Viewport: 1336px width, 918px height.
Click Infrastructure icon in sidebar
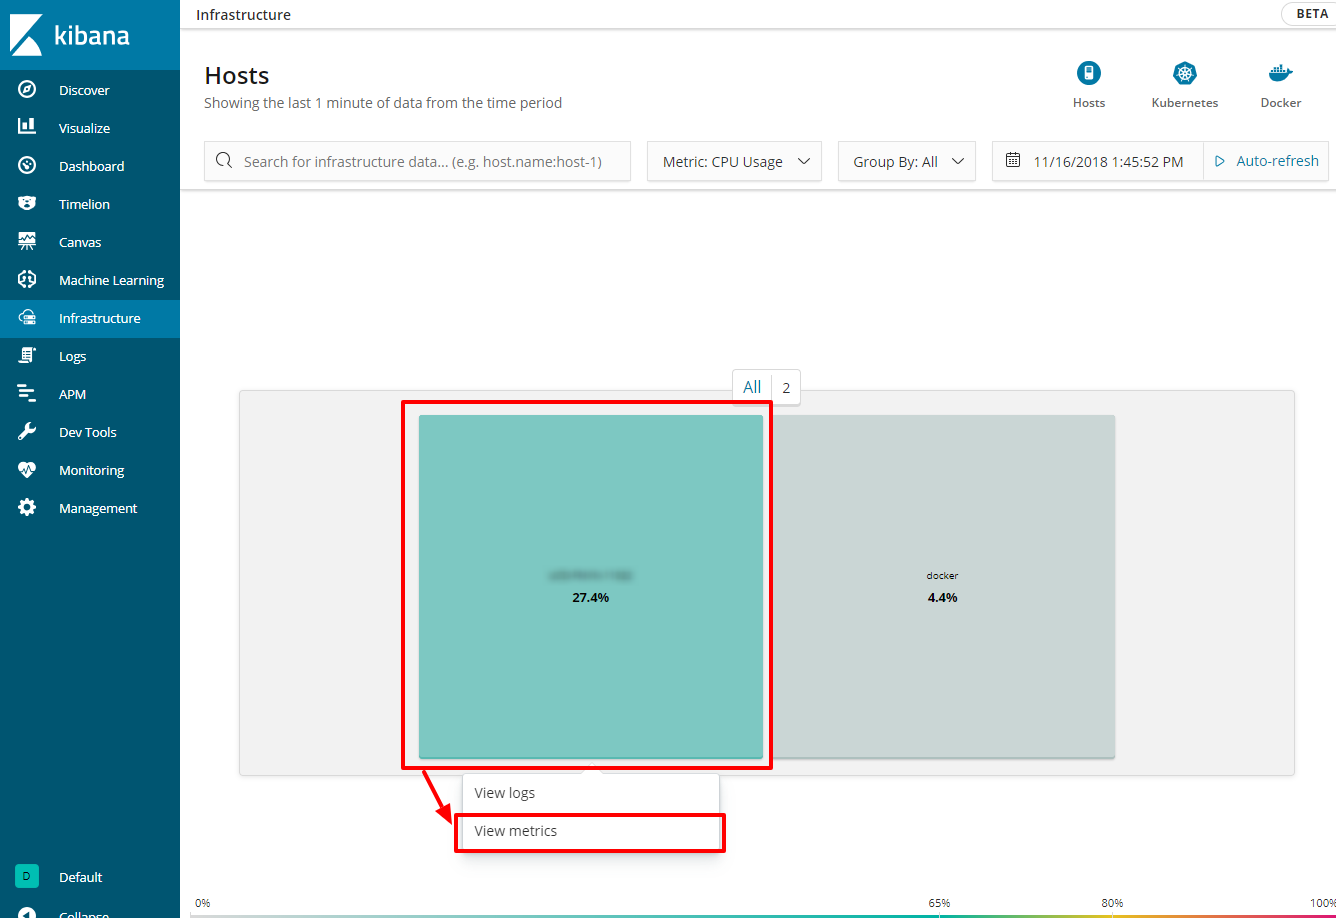27,318
